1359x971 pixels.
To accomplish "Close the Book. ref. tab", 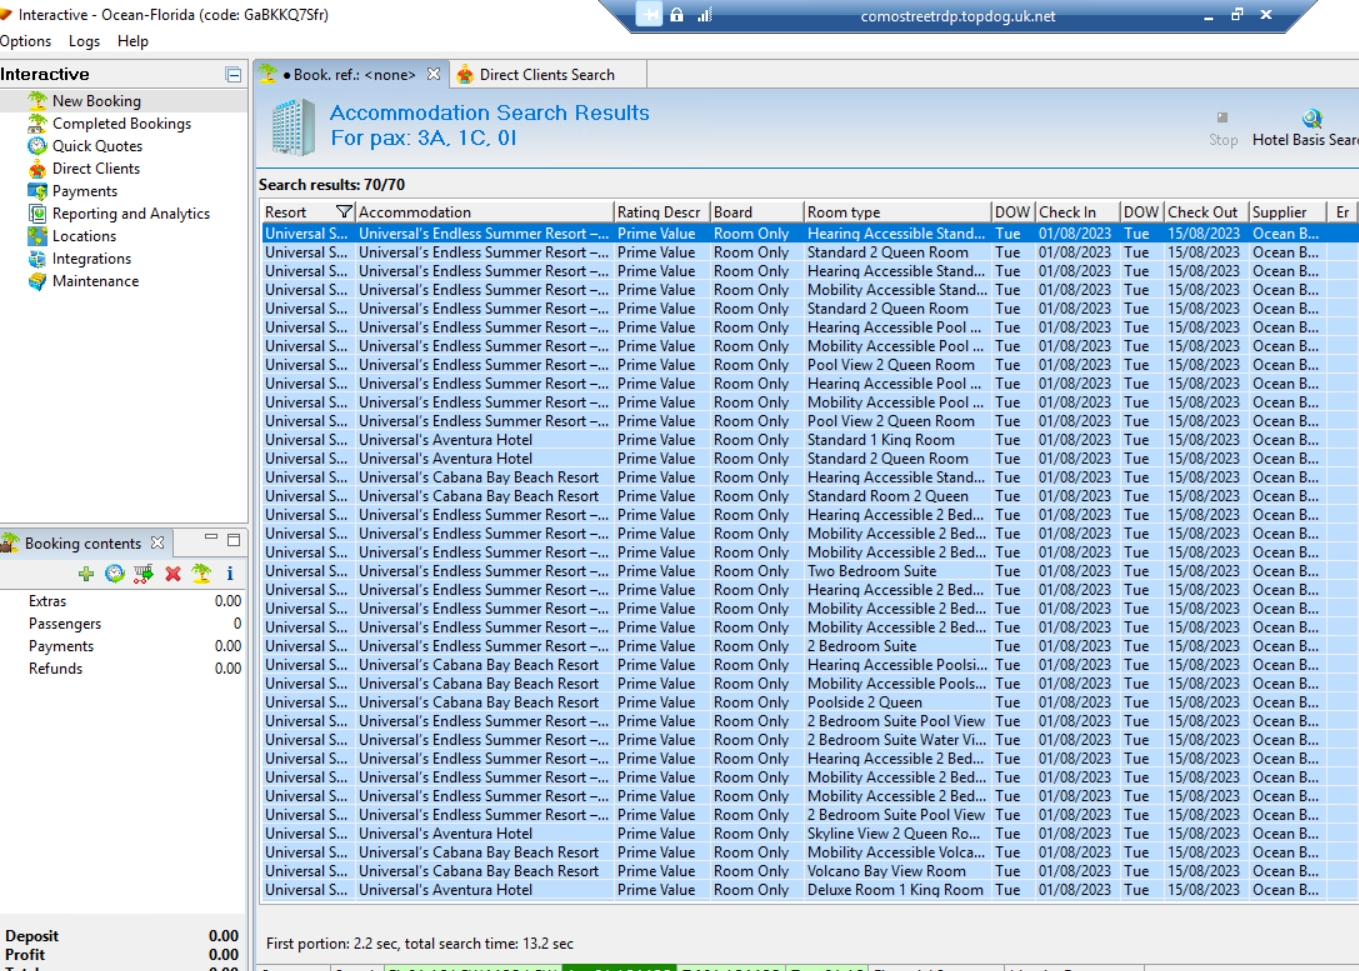I will point(433,74).
